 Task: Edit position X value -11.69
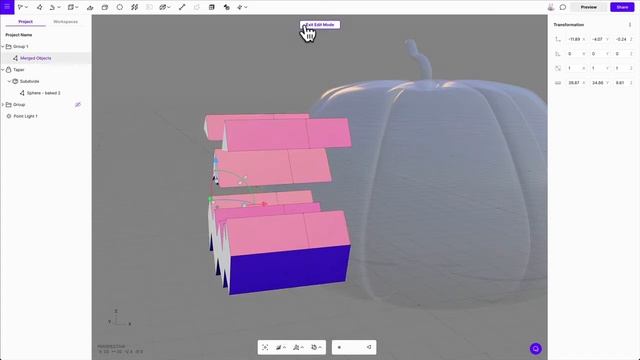[576, 39]
